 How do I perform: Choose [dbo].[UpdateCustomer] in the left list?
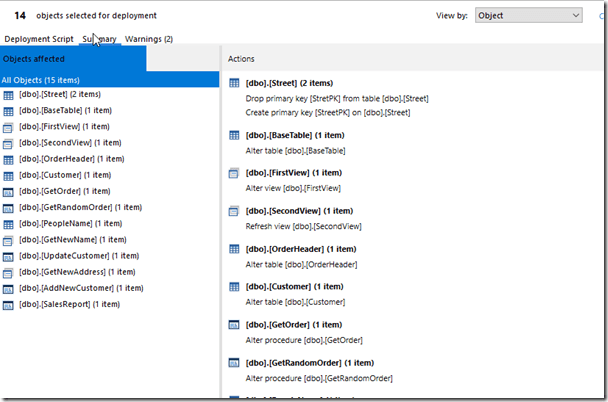(x=76, y=256)
